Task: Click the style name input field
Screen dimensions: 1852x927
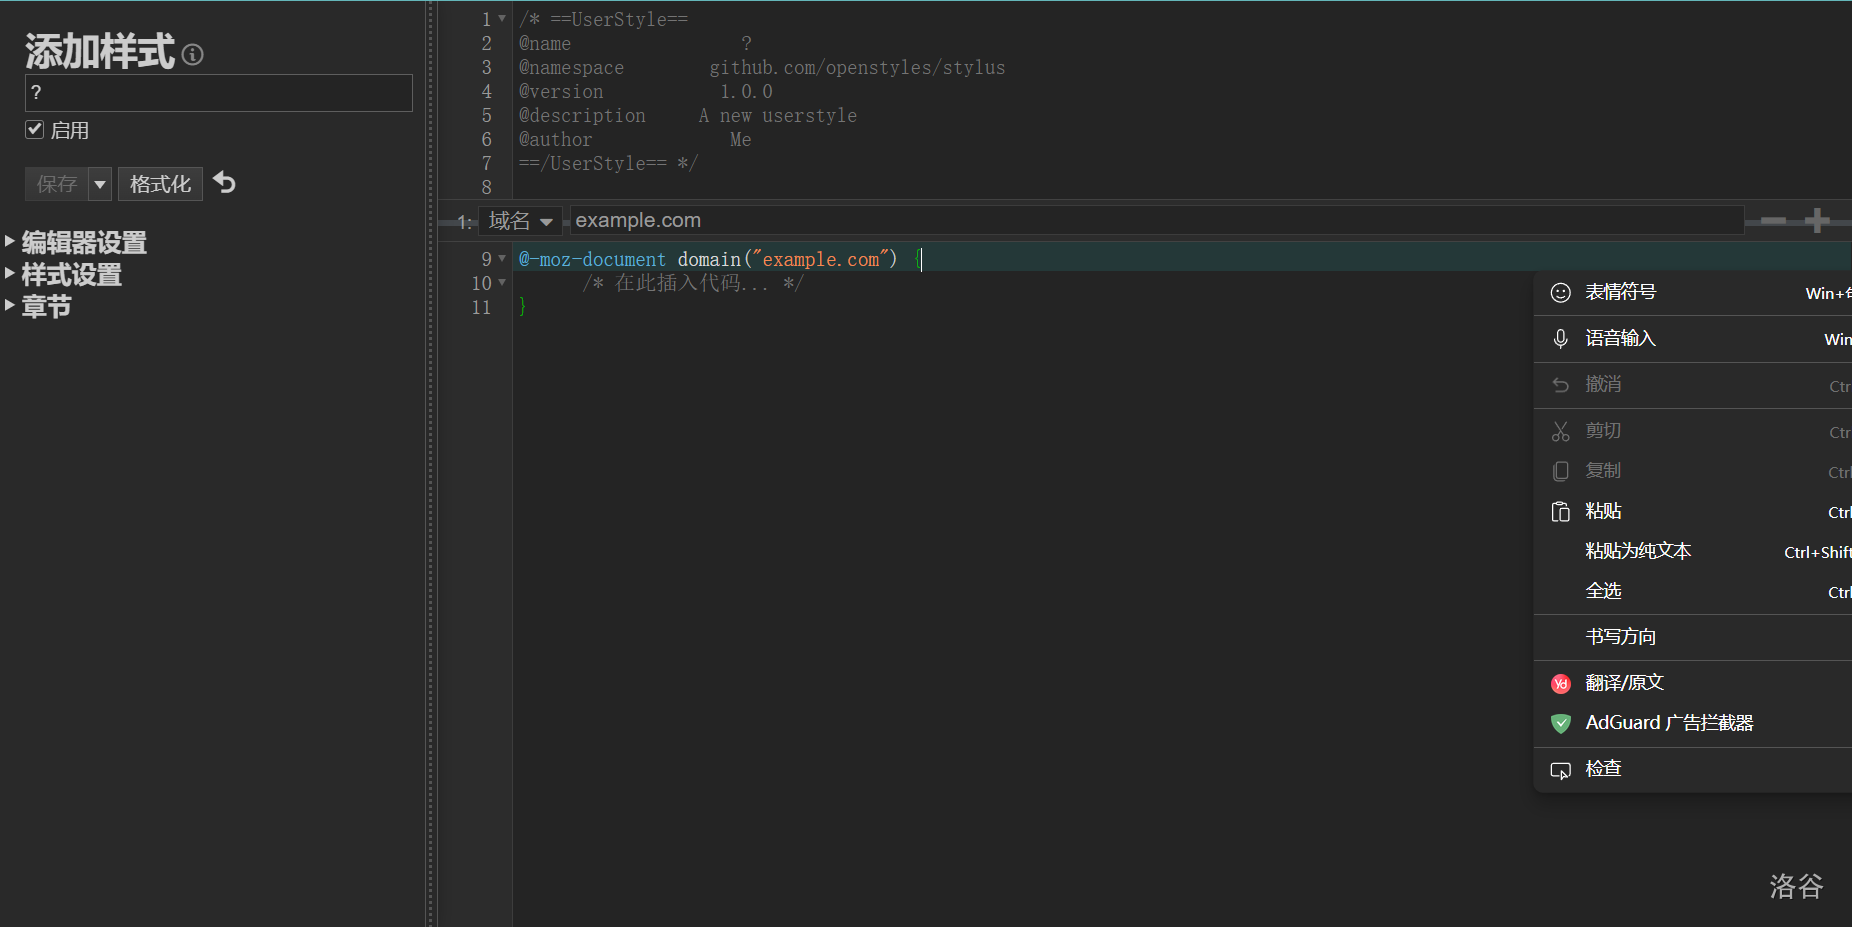Action: (218, 93)
